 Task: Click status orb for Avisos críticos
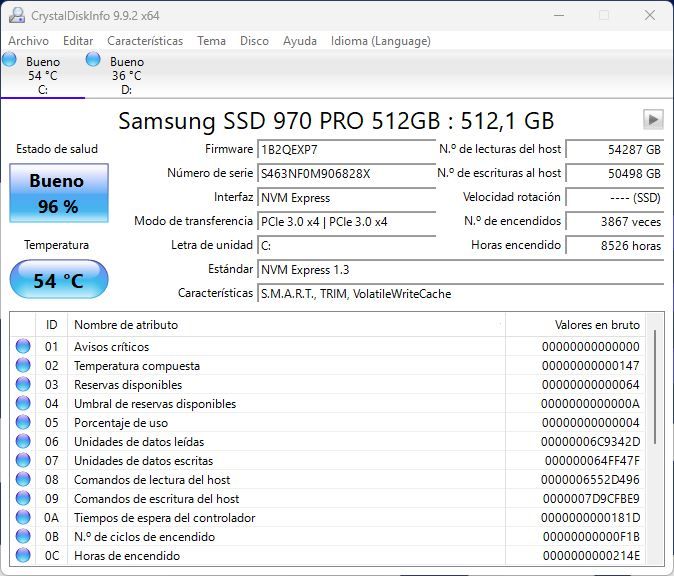(23, 346)
